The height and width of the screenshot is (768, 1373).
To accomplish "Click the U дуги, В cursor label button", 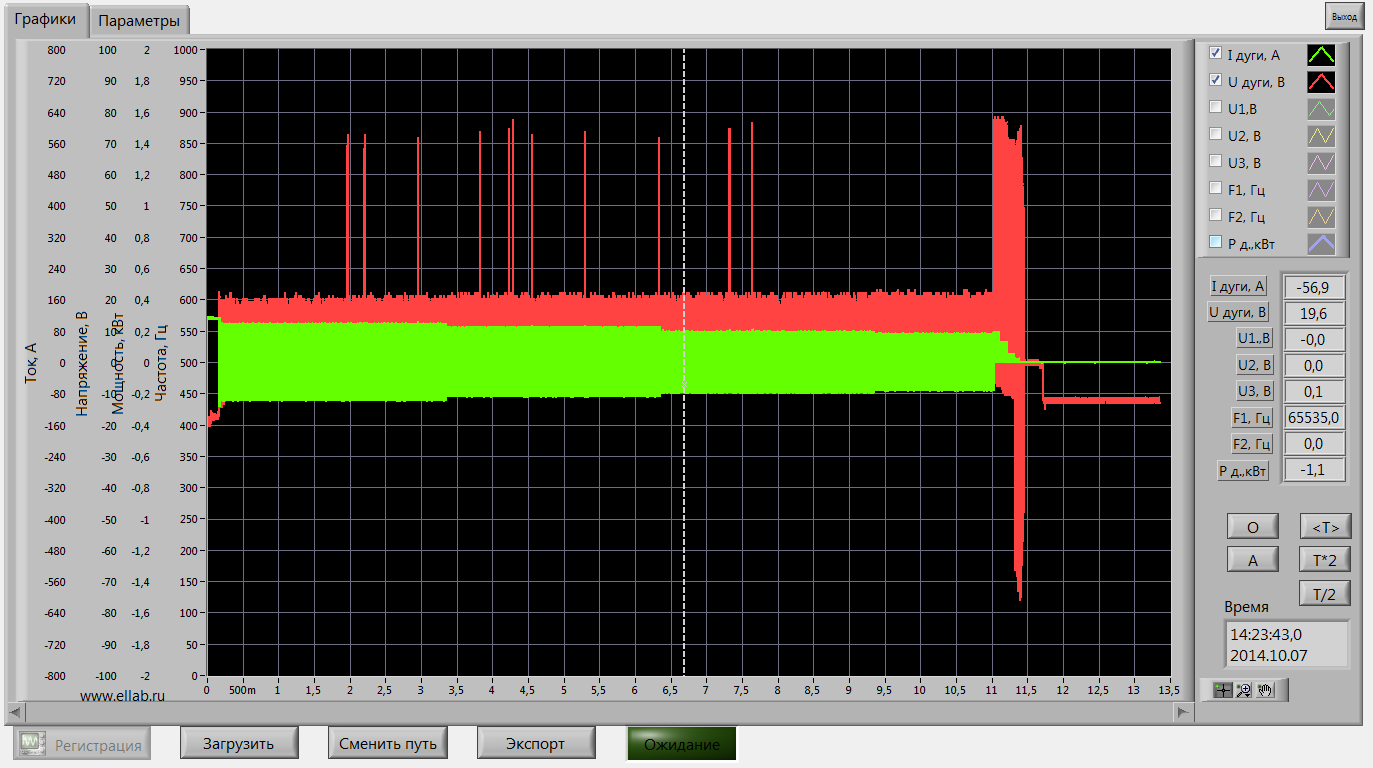I will click(x=1238, y=313).
